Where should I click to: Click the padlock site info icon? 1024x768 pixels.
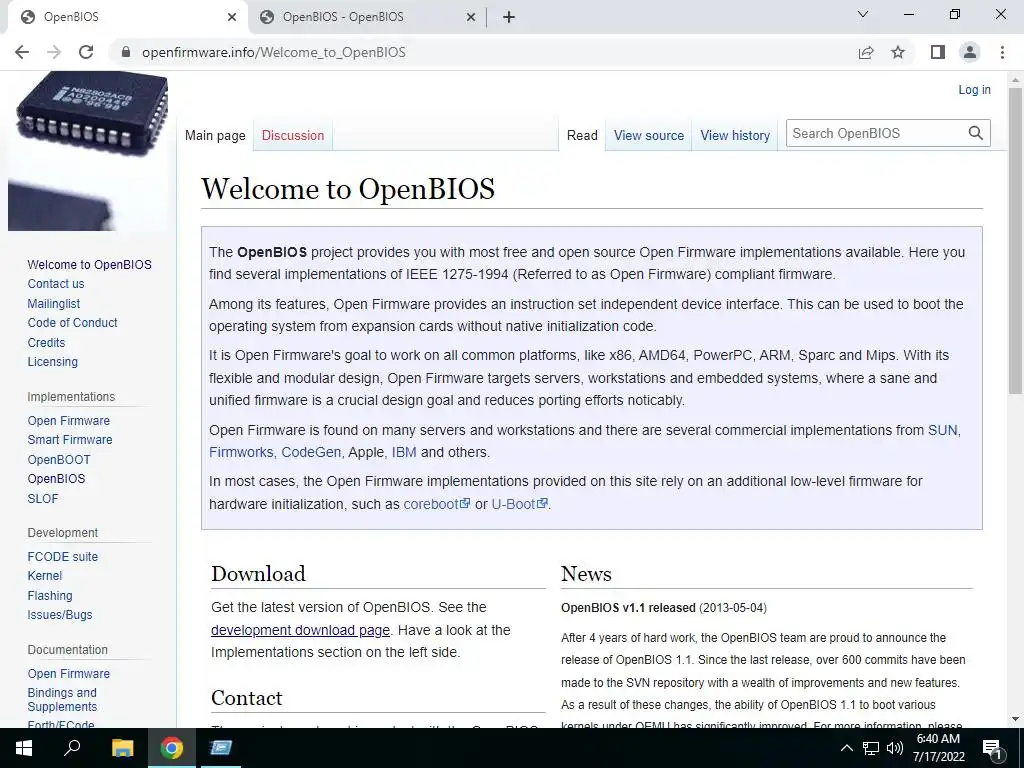(x=126, y=52)
